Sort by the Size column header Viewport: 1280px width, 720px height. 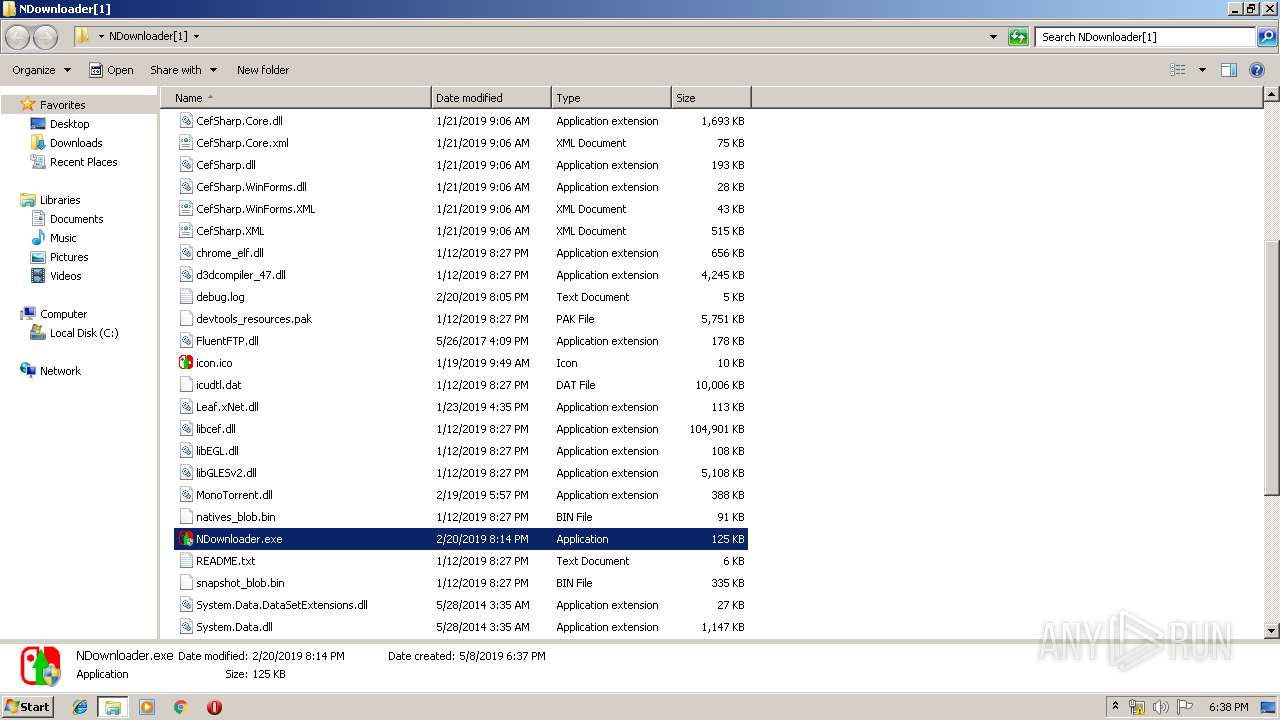(x=711, y=98)
